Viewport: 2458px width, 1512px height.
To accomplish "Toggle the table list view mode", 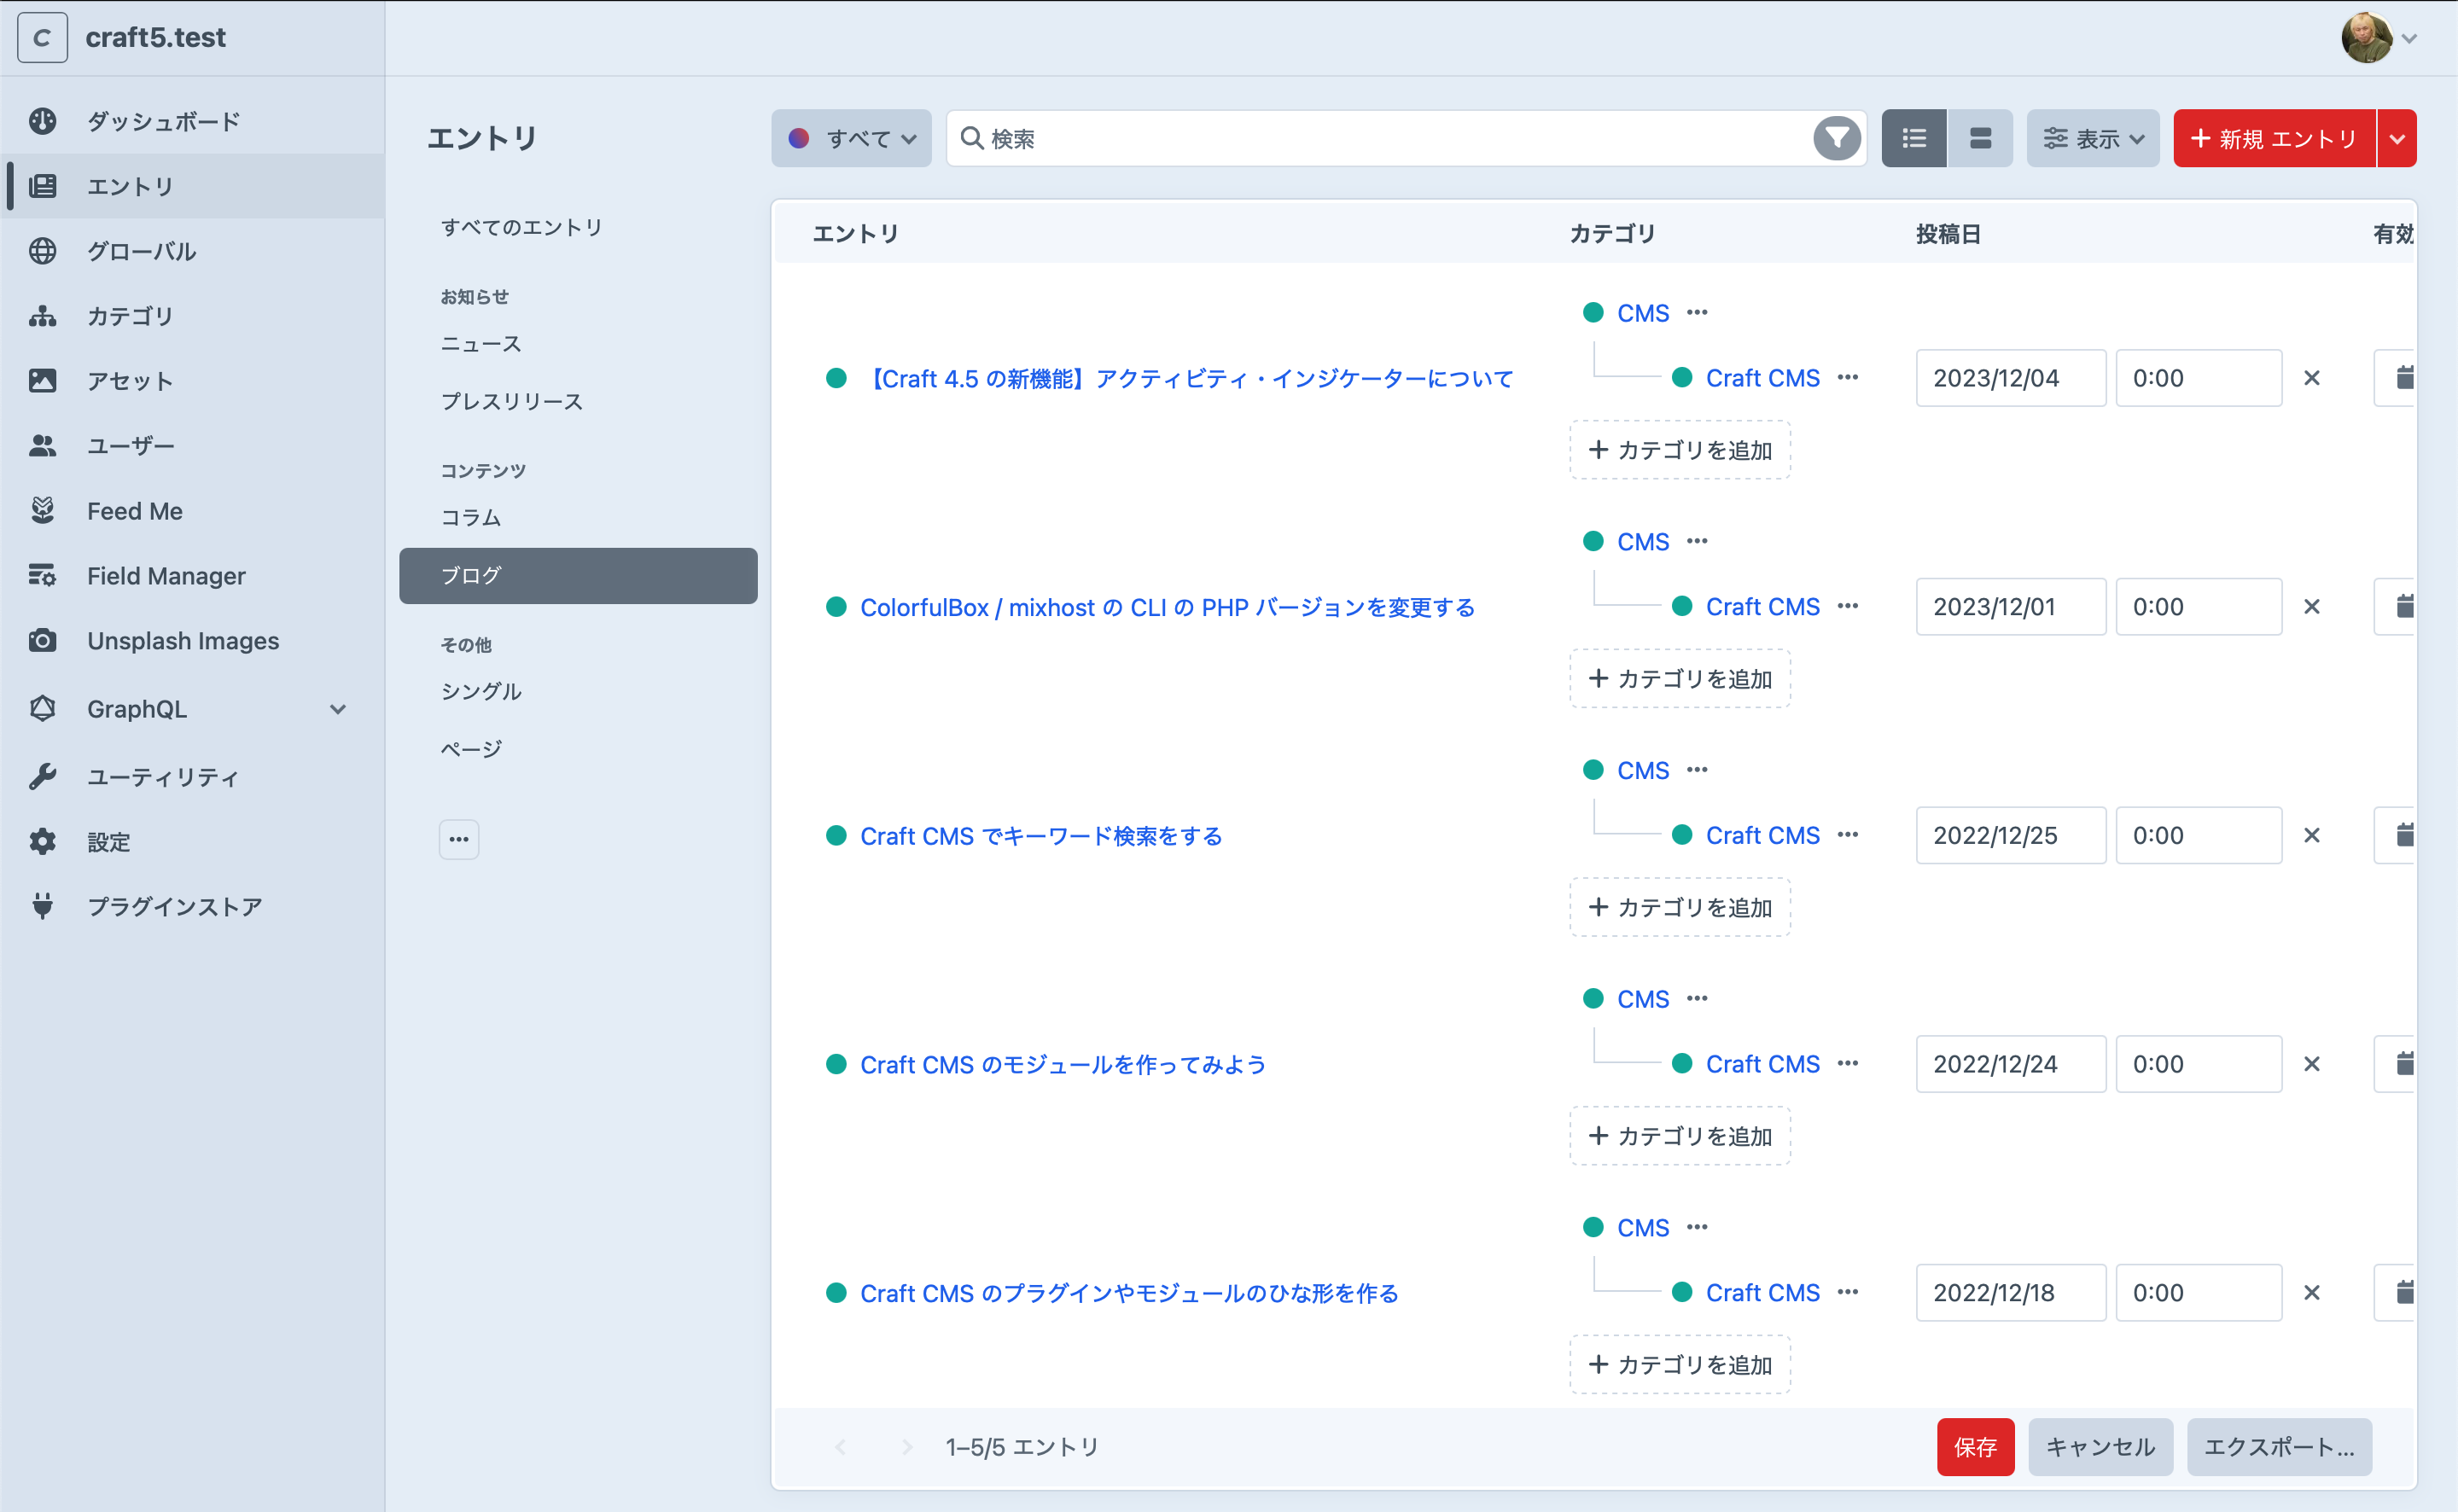I will (1913, 138).
